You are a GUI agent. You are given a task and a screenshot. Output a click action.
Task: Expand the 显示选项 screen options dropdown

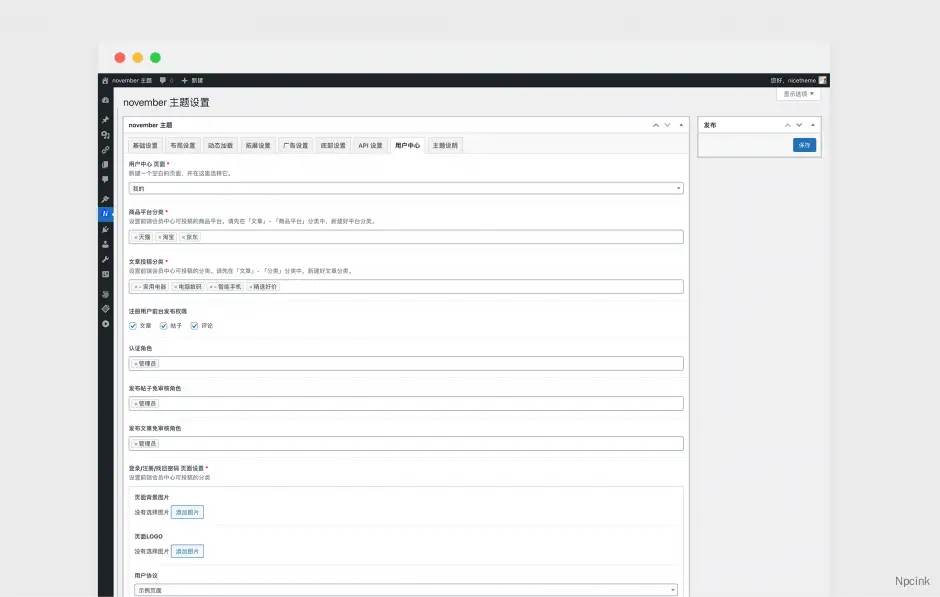[799, 94]
